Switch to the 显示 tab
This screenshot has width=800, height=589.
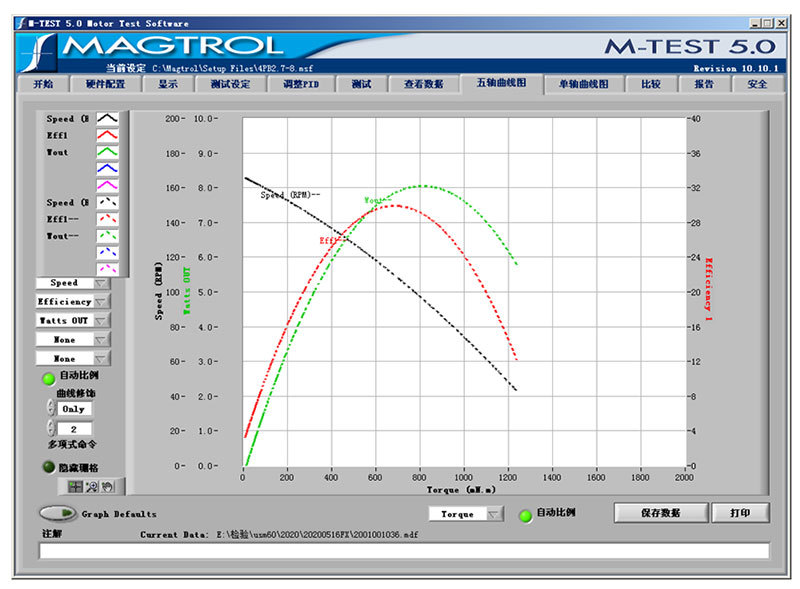point(168,84)
